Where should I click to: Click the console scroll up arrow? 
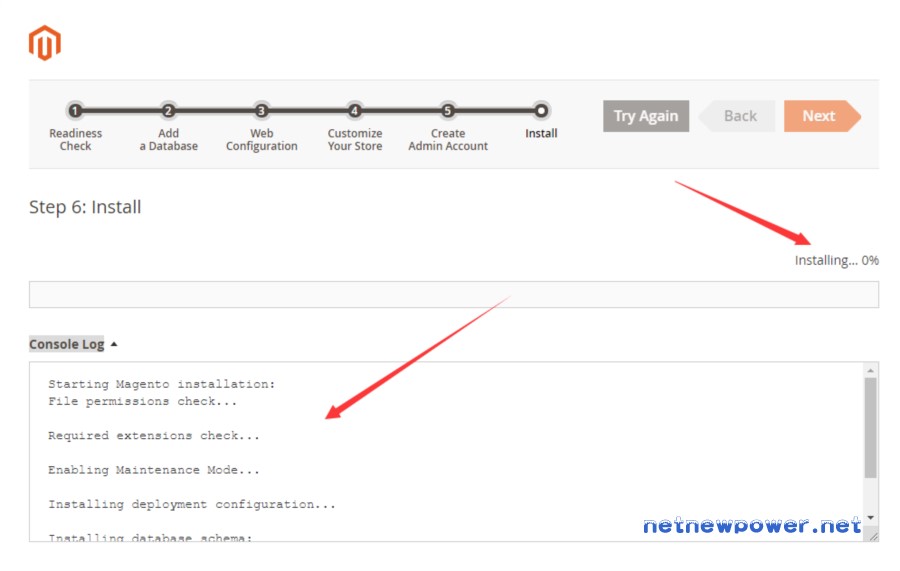click(870, 371)
